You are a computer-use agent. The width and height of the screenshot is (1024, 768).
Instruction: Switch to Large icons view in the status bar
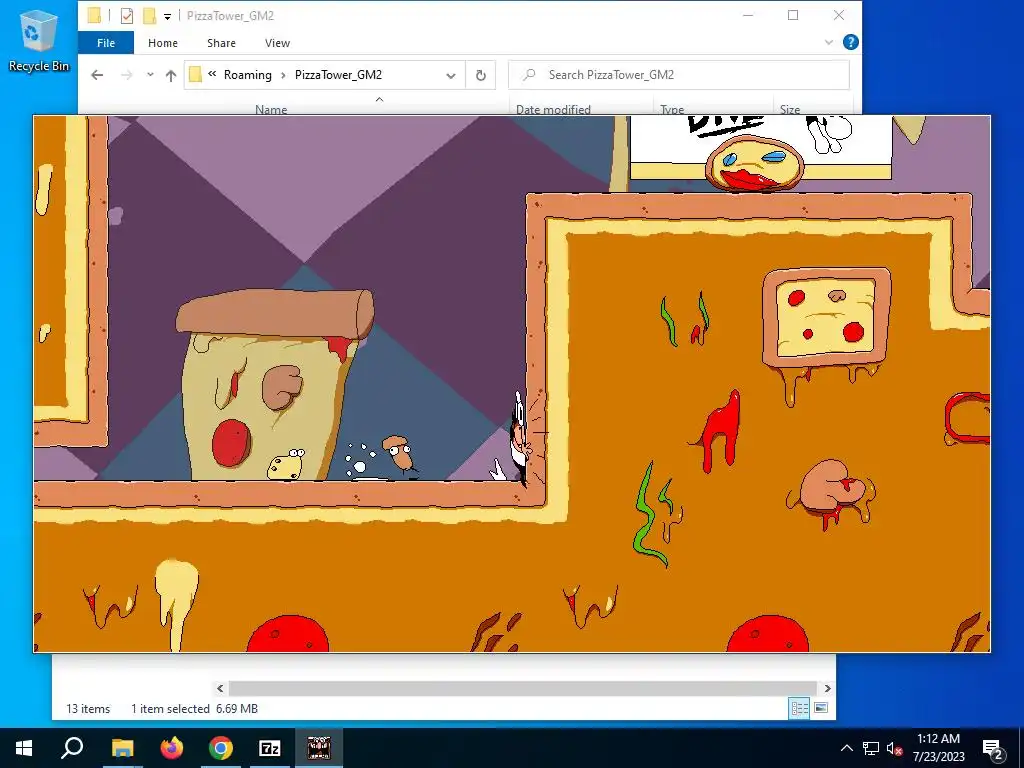click(821, 709)
